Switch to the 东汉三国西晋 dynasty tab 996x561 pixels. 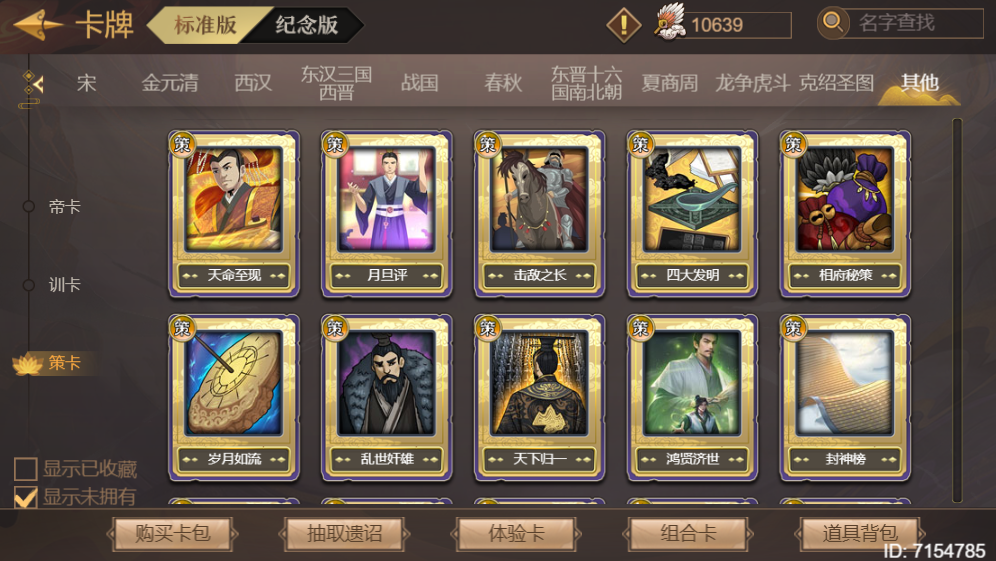pyautogui.click(x=336, y=83)
